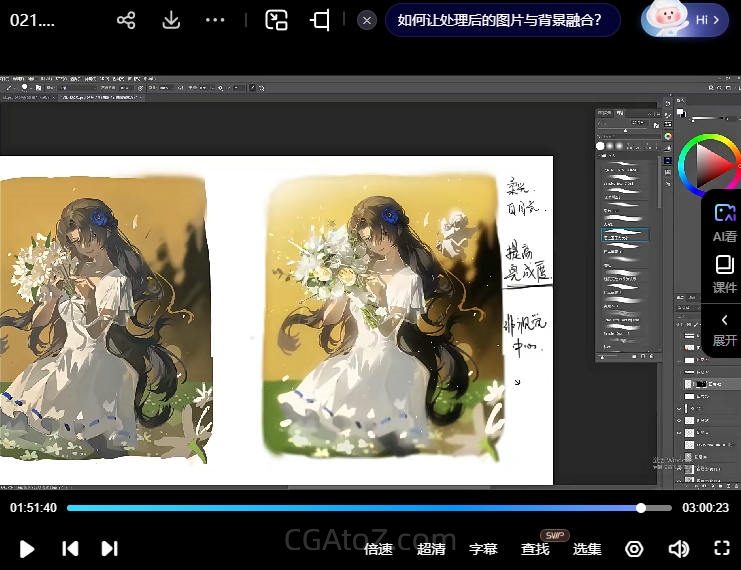Image resolution: width=741 pixels, height=570 pixels.
Task: Enter fullscreen mode
Action: tap(722, 548)
